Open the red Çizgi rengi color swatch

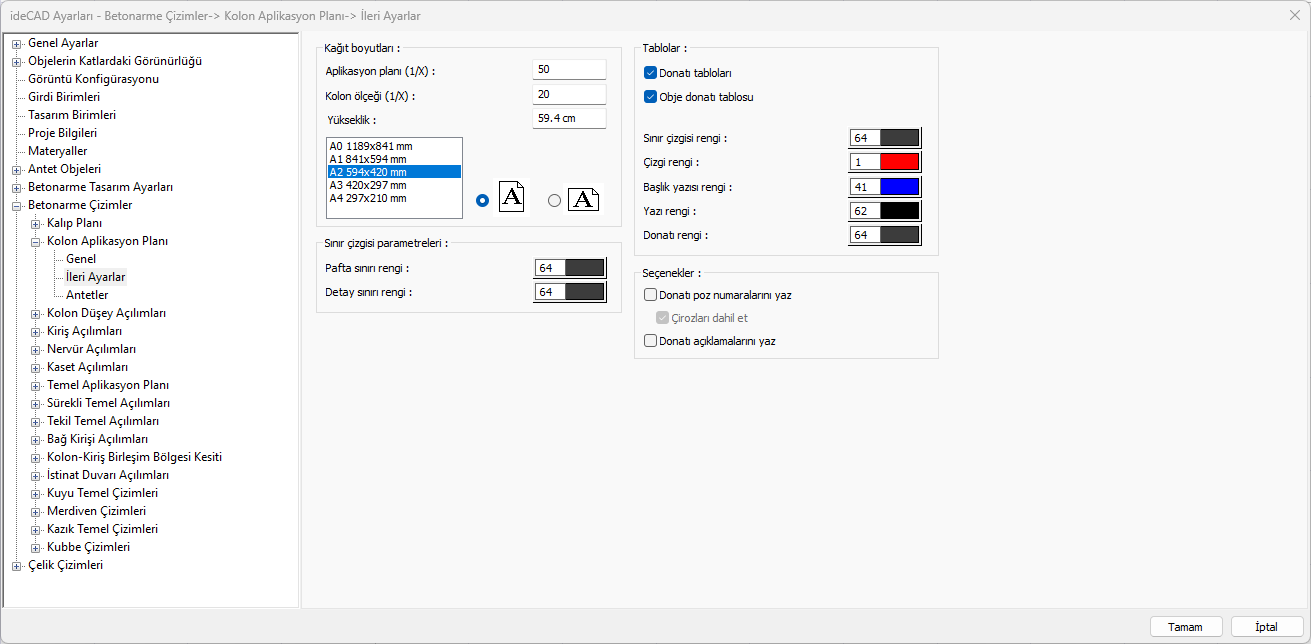point(899,162)
